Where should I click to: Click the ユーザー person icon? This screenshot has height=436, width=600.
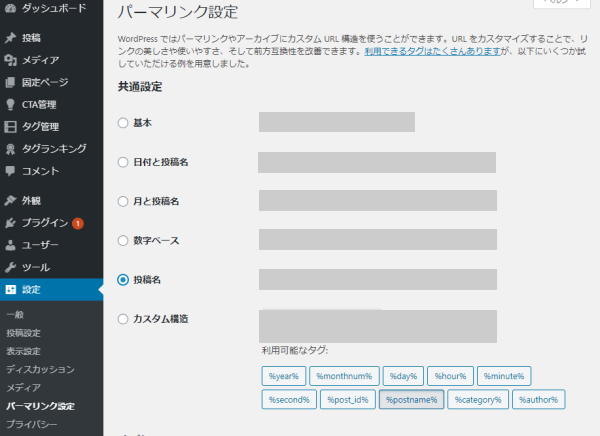(x=11, y=245)
